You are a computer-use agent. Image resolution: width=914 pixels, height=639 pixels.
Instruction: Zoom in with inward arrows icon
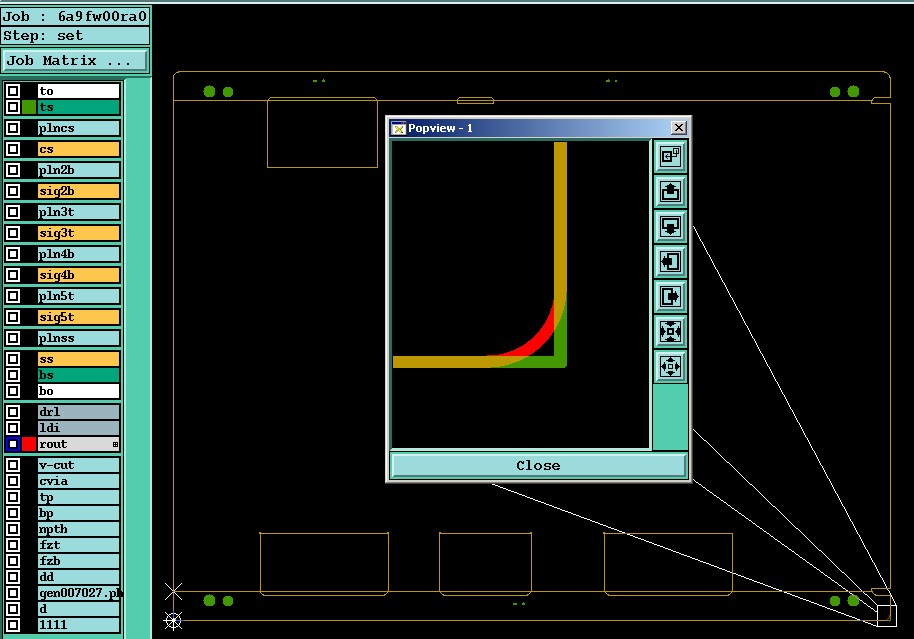click(670, 331)
